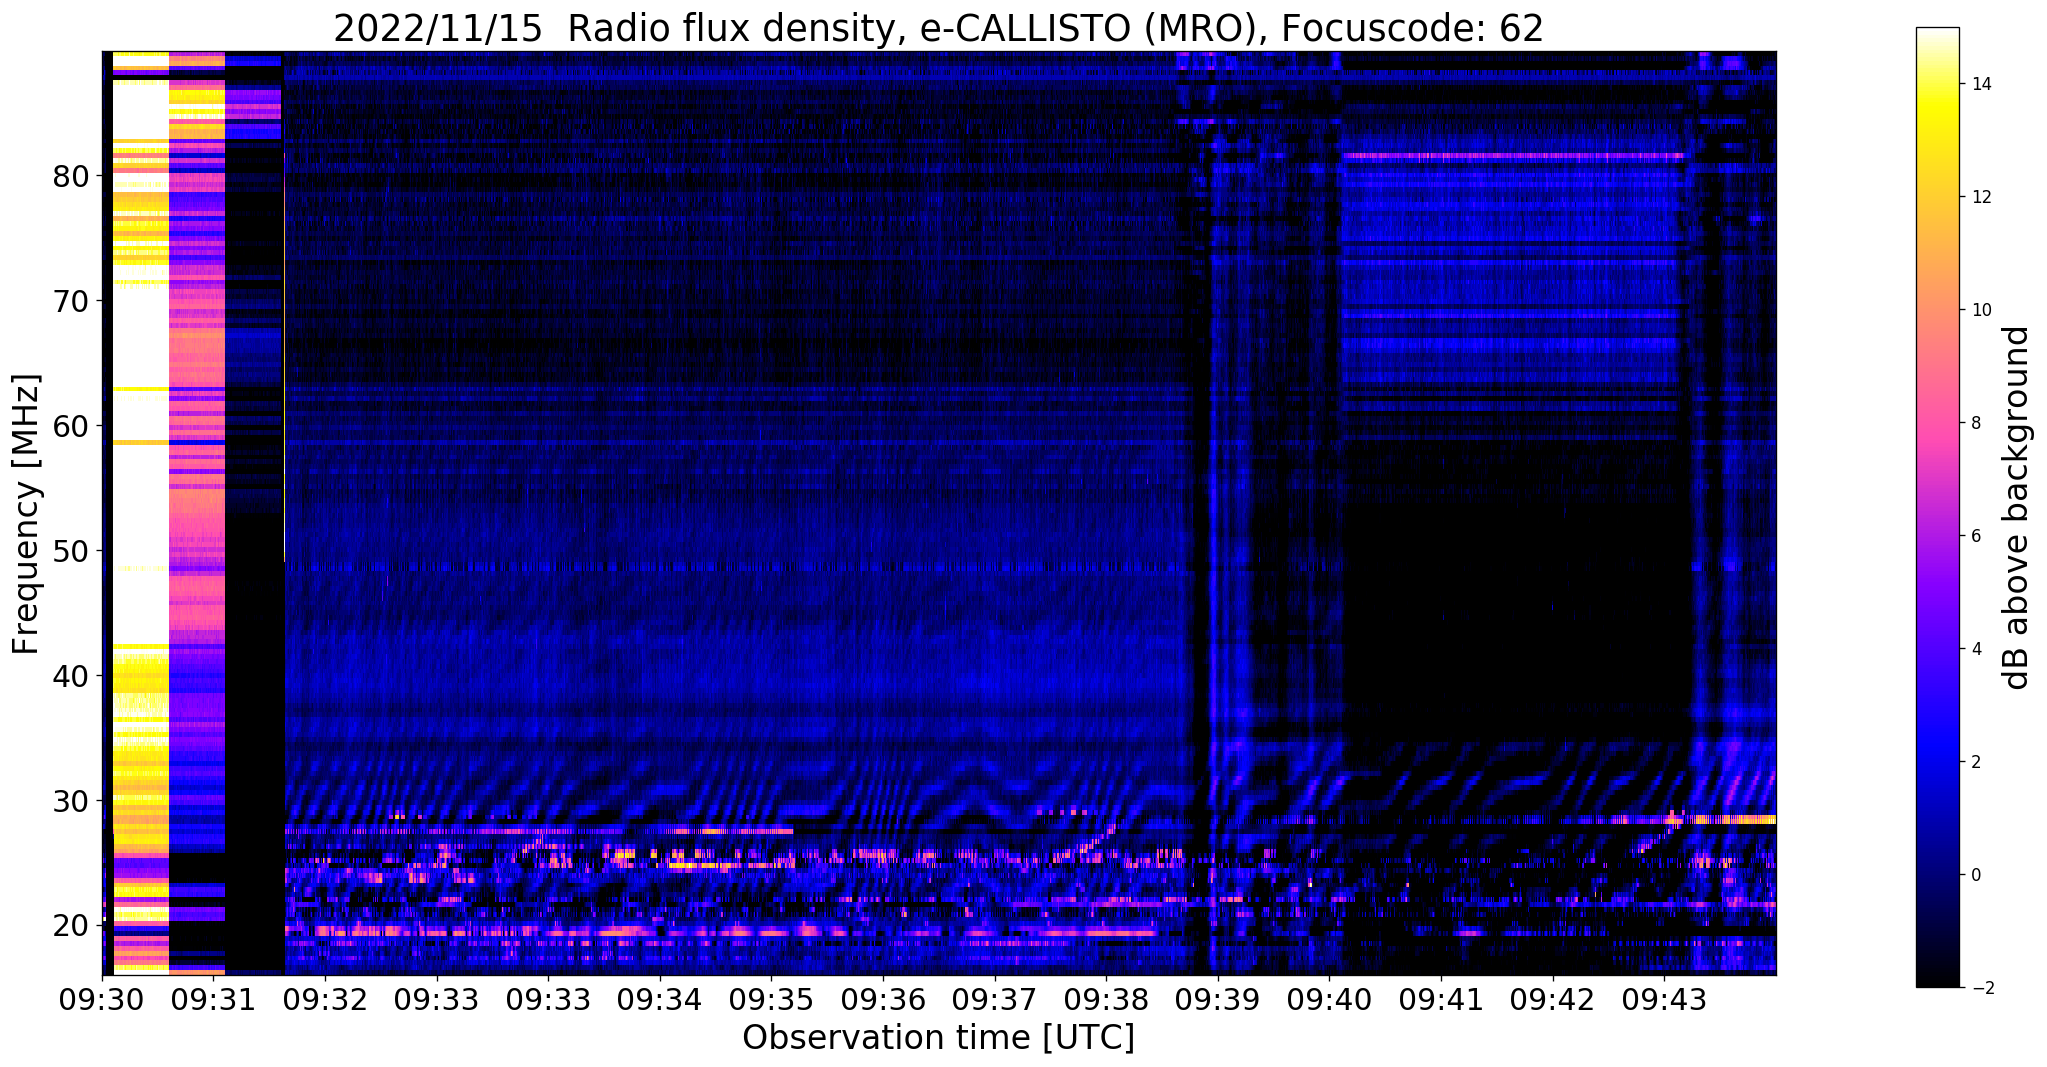Click the colorbar tick labeled 6 dB
The height and width of the screenshot is (1067, 2047).
(1974, 536)
